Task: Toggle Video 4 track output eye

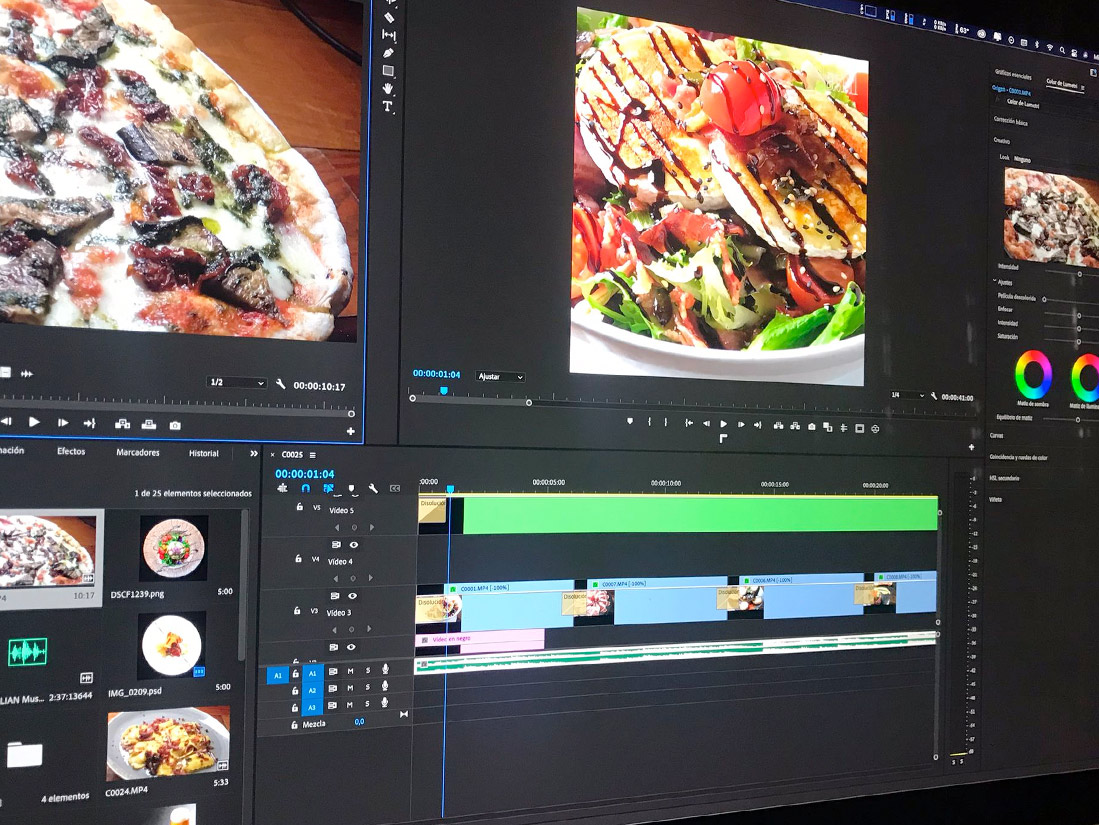Action: pos(354,545)
